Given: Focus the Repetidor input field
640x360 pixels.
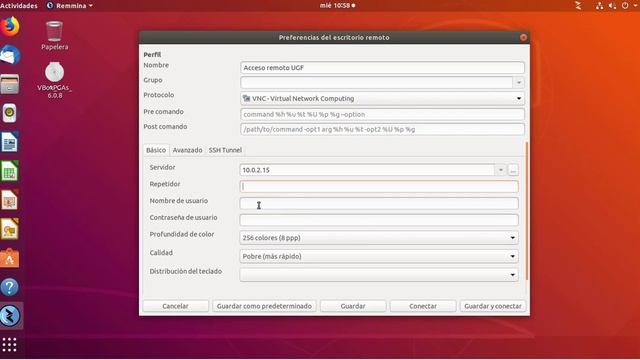Looking at the screenshot, I should coord(379,187).
